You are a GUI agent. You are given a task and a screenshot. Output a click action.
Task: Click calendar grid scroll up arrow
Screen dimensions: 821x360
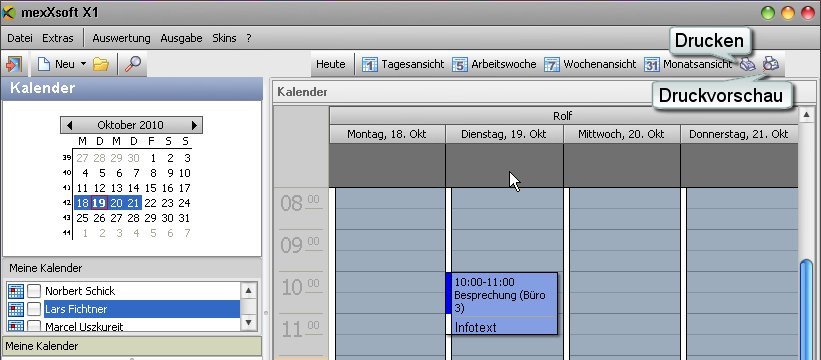point(806,115)
